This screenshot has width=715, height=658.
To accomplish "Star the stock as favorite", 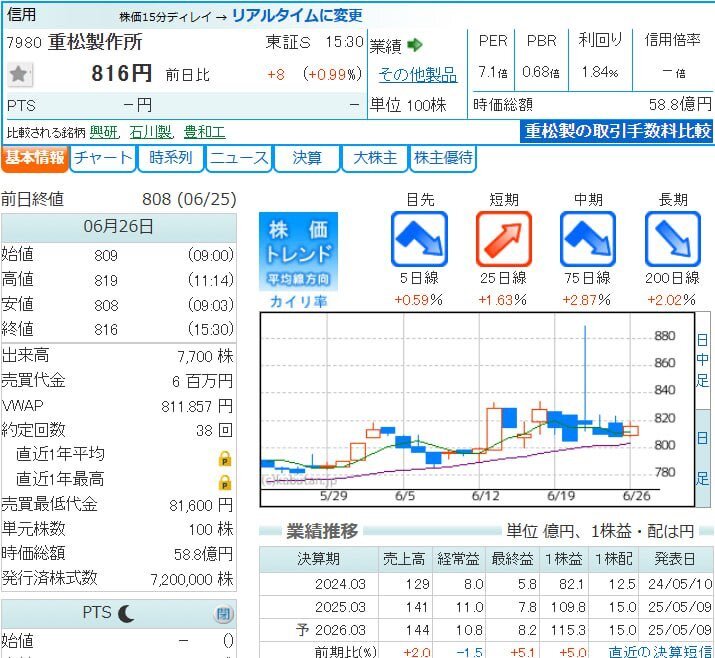I will [20, 74].
